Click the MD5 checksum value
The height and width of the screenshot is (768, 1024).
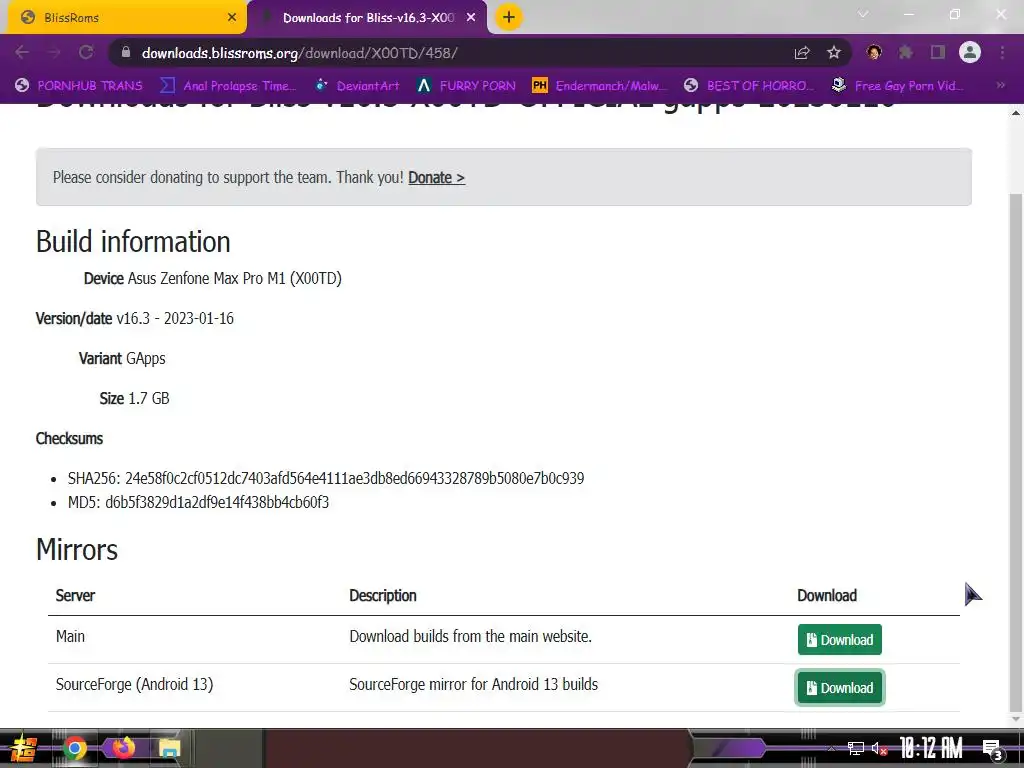coord(217,502)
